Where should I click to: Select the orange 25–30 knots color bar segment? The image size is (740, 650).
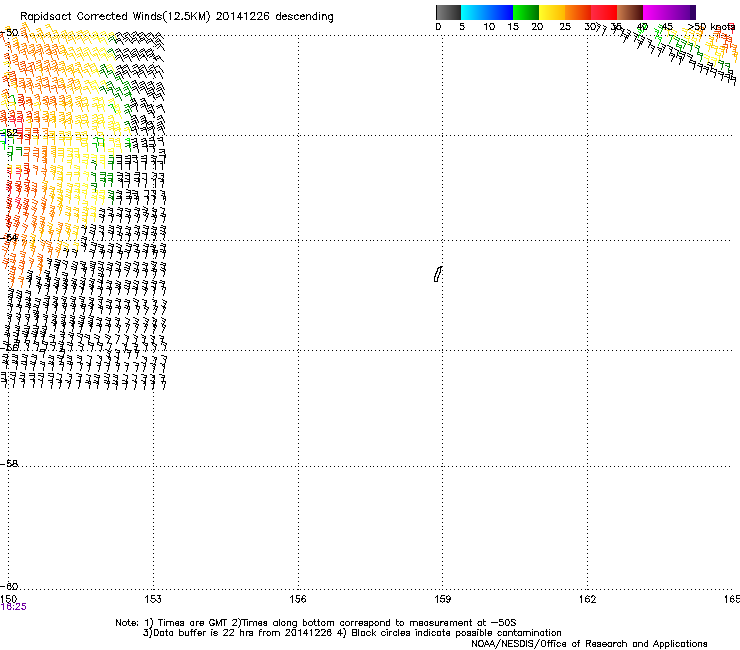[578, 12]
